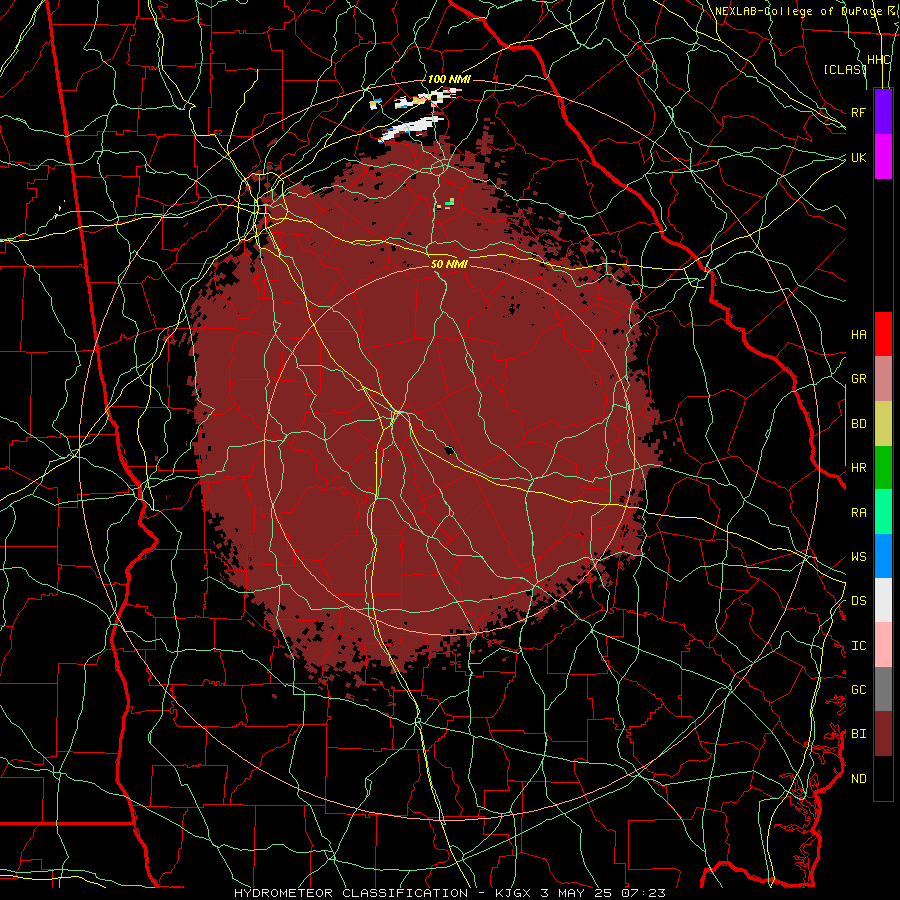
Task: Click the GR salmon legend swatch
Action: click(883, 379)
